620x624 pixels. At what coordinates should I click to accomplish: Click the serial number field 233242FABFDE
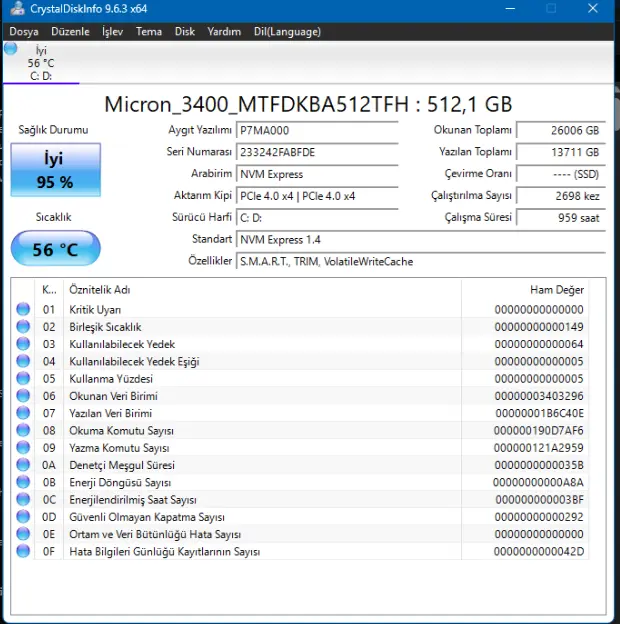coord(317,152)
